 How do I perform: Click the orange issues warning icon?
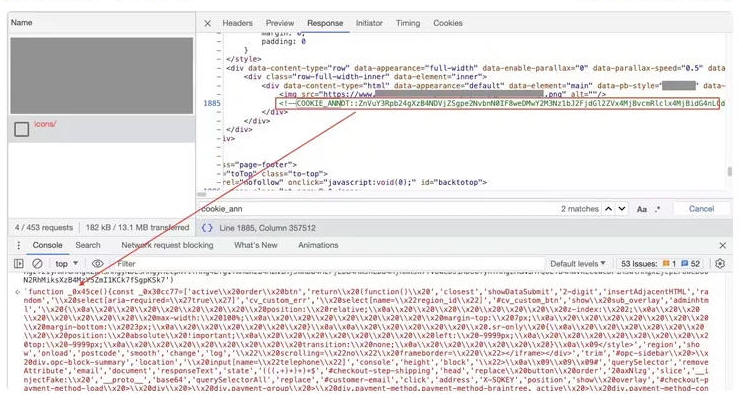[666, 264]
